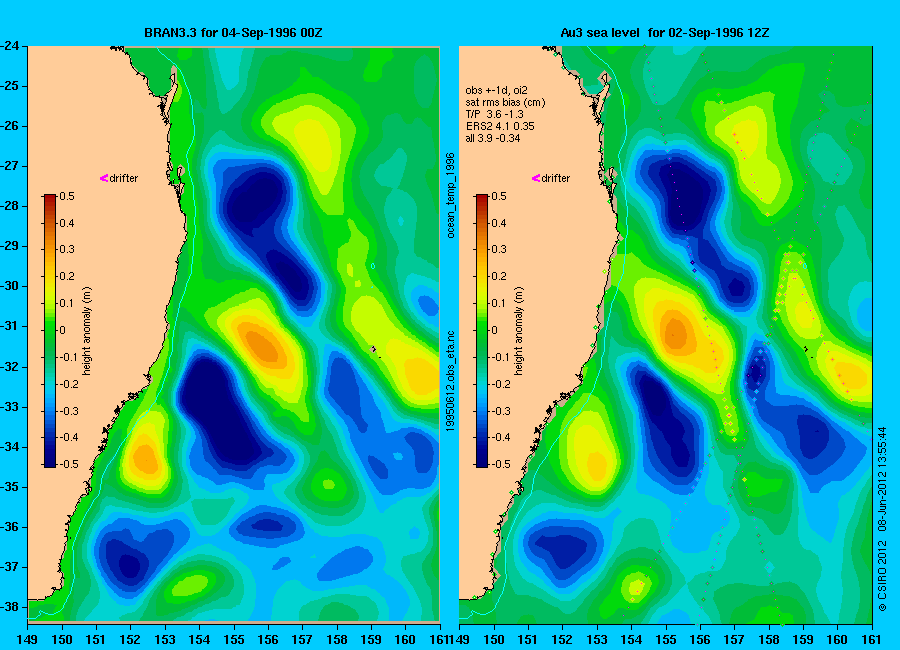Click the 0.5 tick on left color bar
This screenshot has height=650, width=900.
click(x=67, y=196)
